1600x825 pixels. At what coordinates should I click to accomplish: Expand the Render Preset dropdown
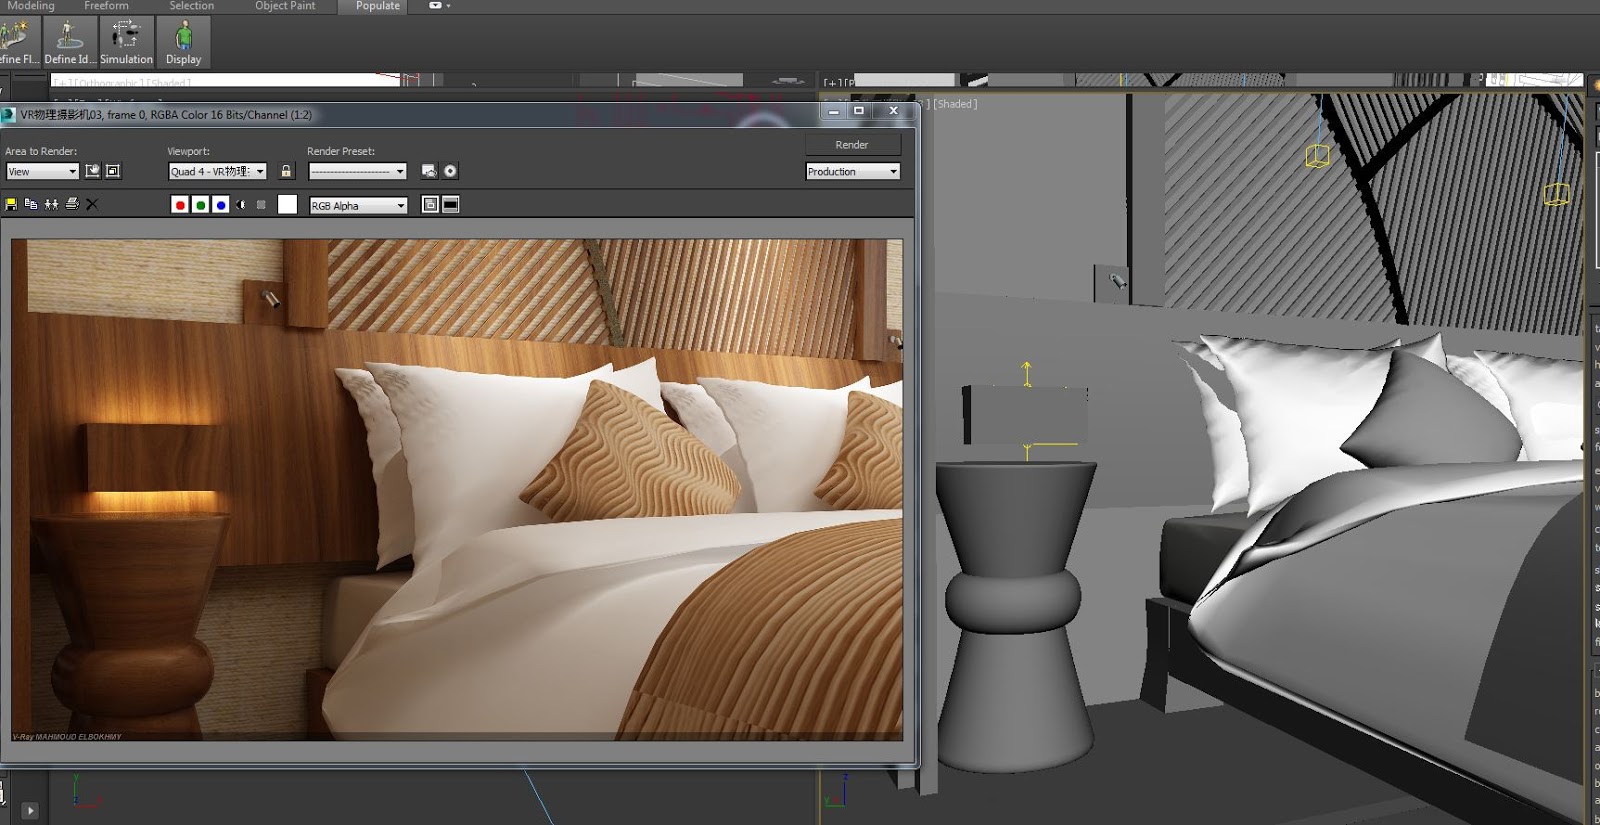point(357,172)
